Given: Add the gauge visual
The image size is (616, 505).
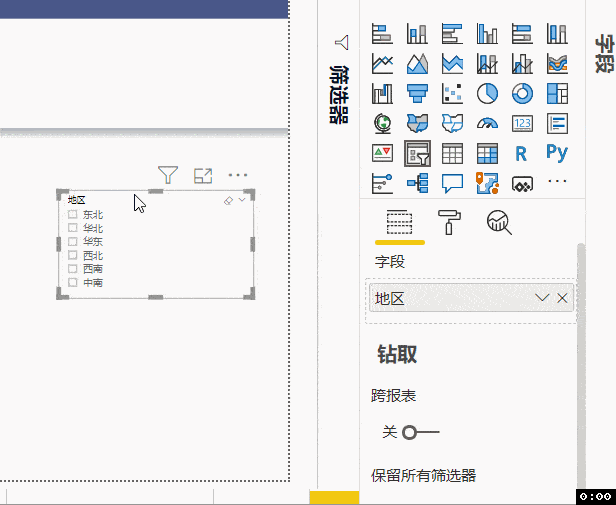Looking at the screenshot, I should pos(487,123).
